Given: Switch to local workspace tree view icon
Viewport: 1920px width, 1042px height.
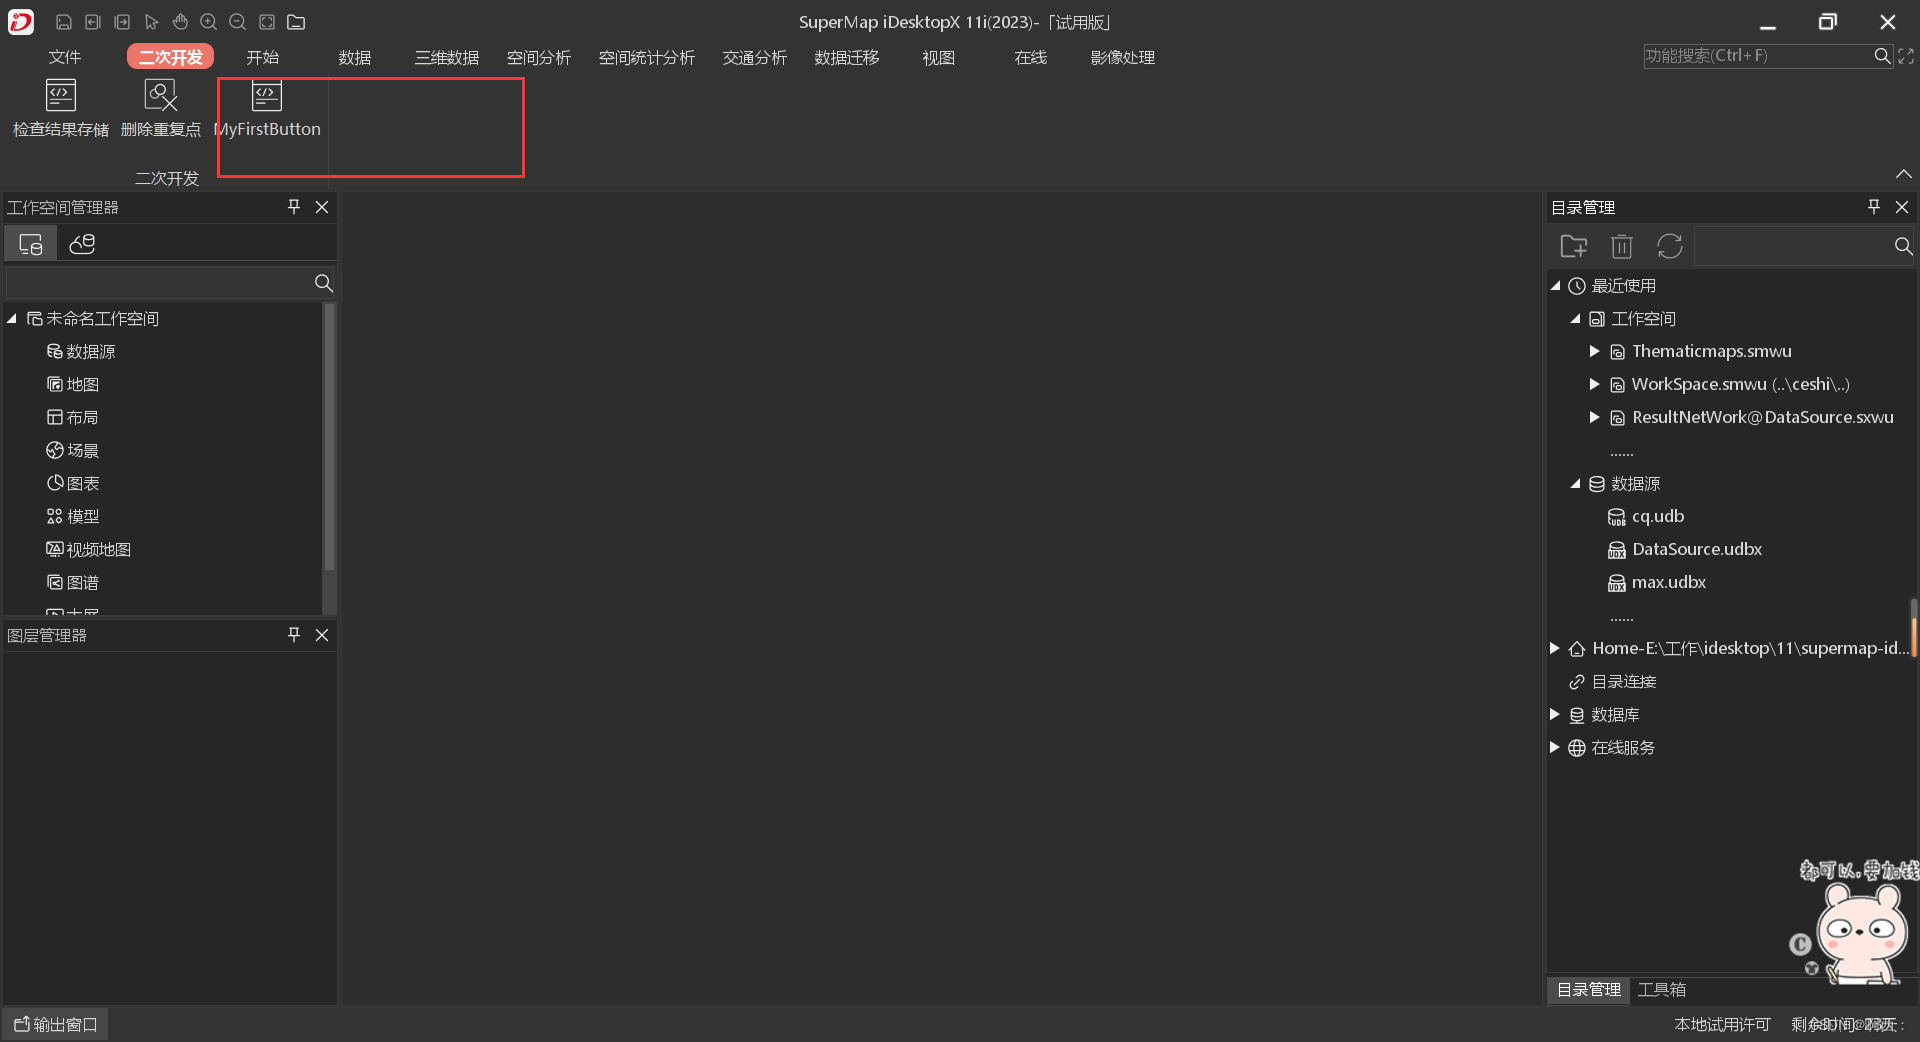Looking at the screenshot, I should (31, 244).
